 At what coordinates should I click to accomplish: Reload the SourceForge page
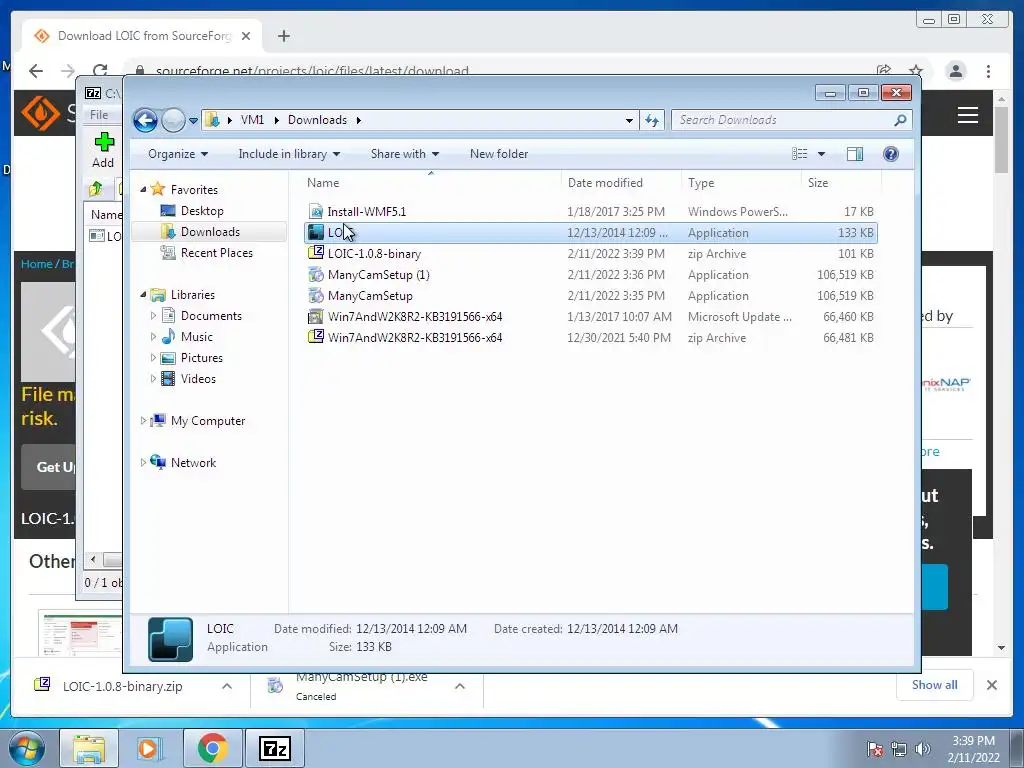[100, 71]
